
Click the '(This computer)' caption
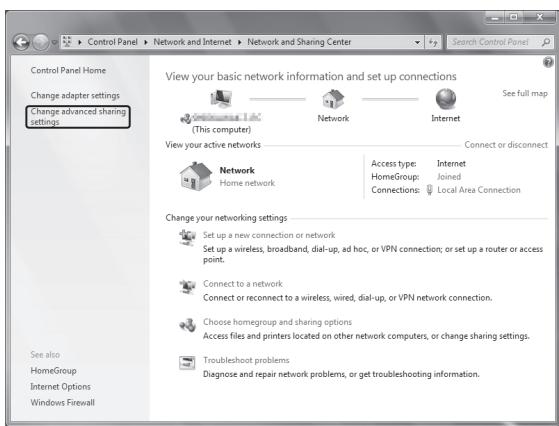point(221,129)
